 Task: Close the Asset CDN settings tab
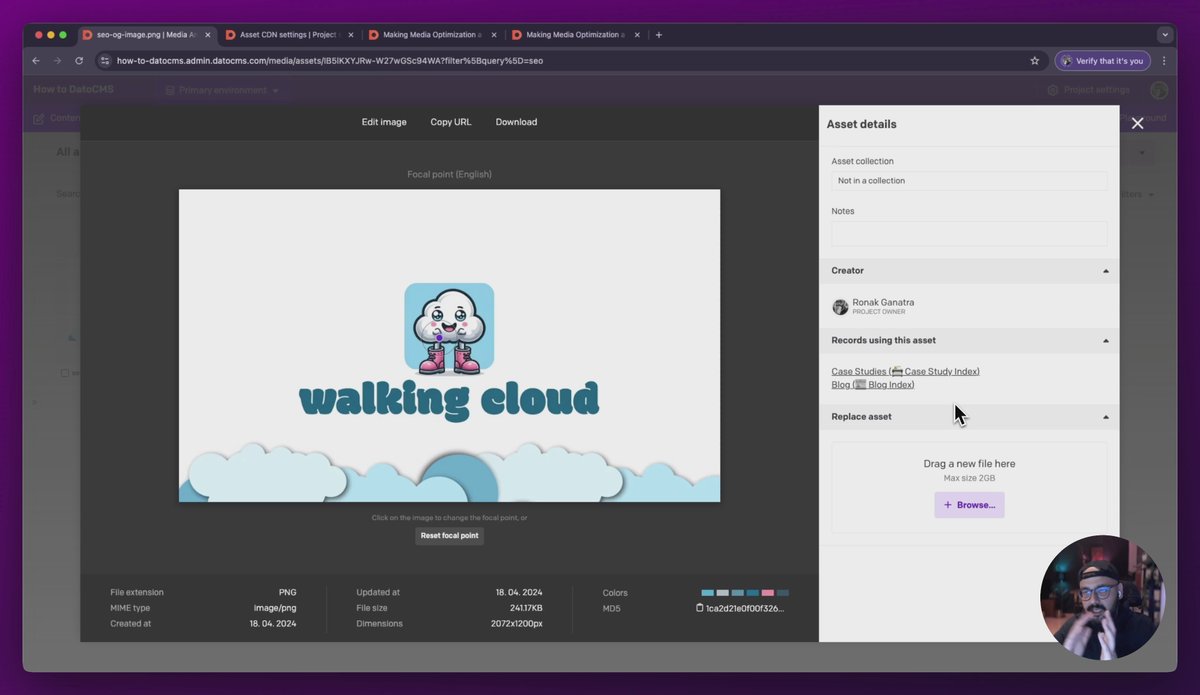[350, 35]
